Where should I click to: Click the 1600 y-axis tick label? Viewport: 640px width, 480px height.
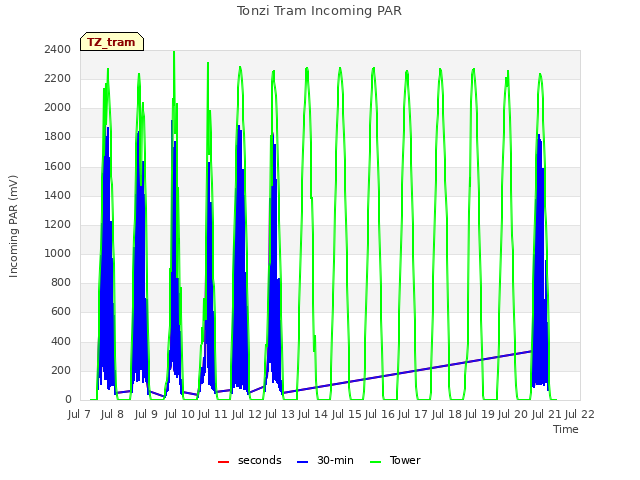[x=58, y=166]
